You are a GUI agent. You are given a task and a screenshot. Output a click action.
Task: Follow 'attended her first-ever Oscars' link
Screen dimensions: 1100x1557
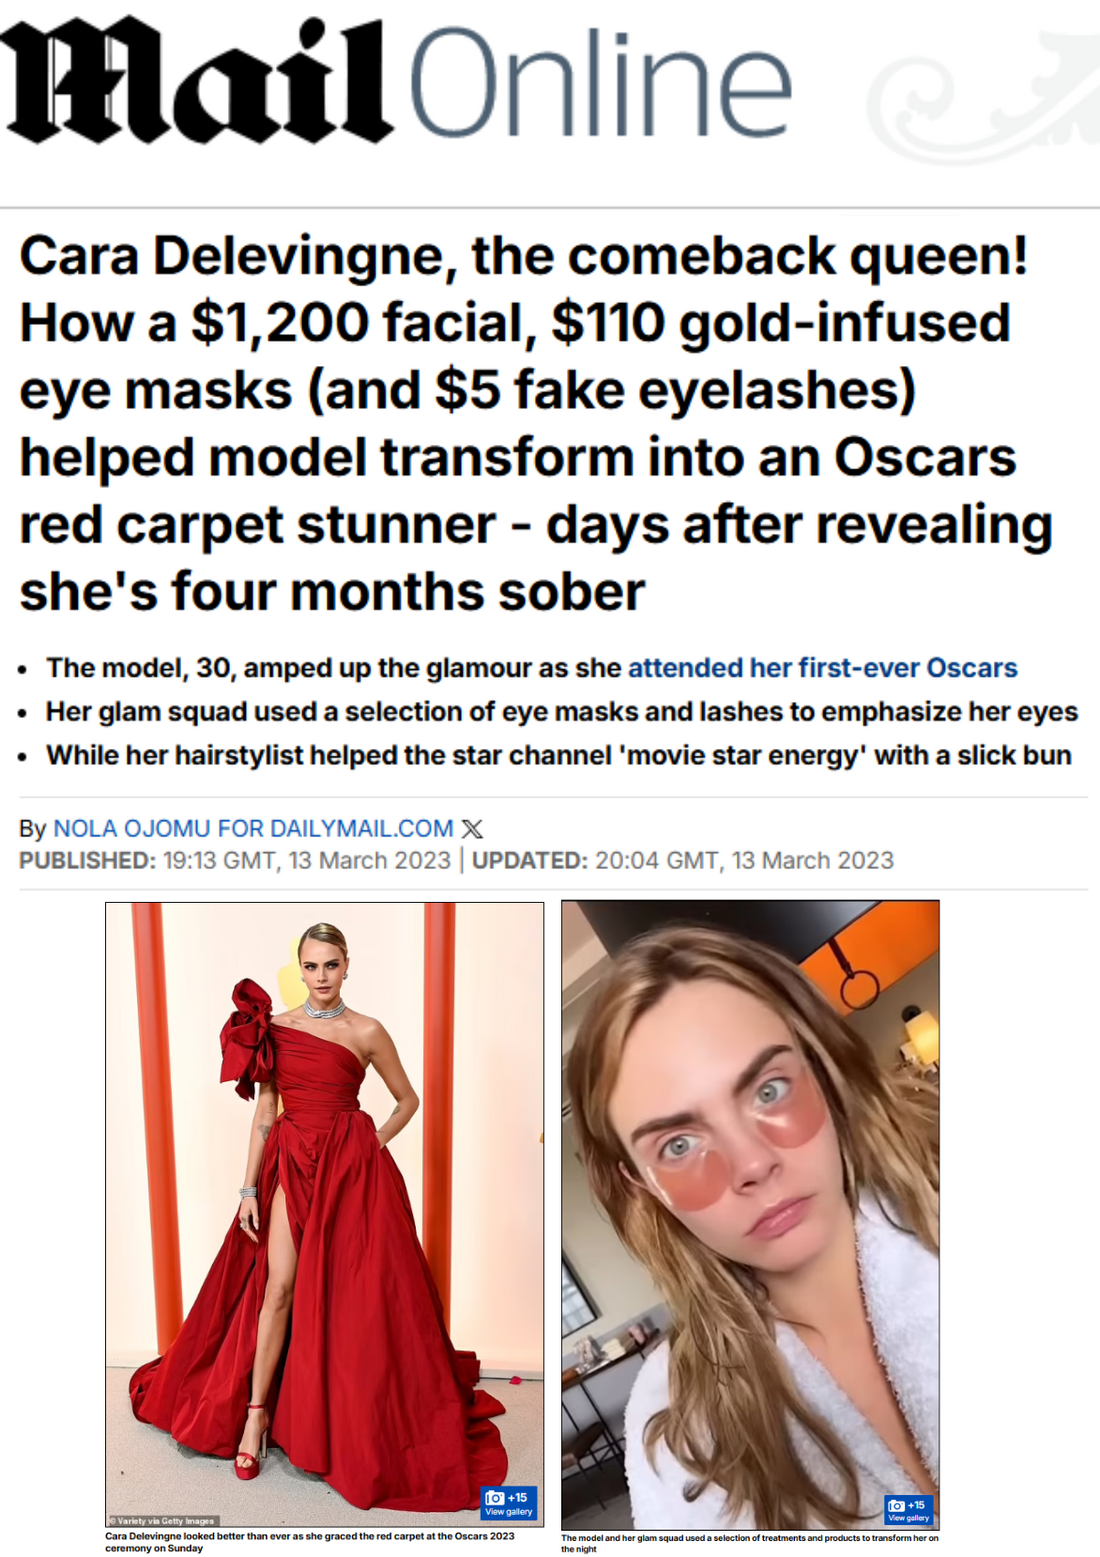click(x=822, y=668)
